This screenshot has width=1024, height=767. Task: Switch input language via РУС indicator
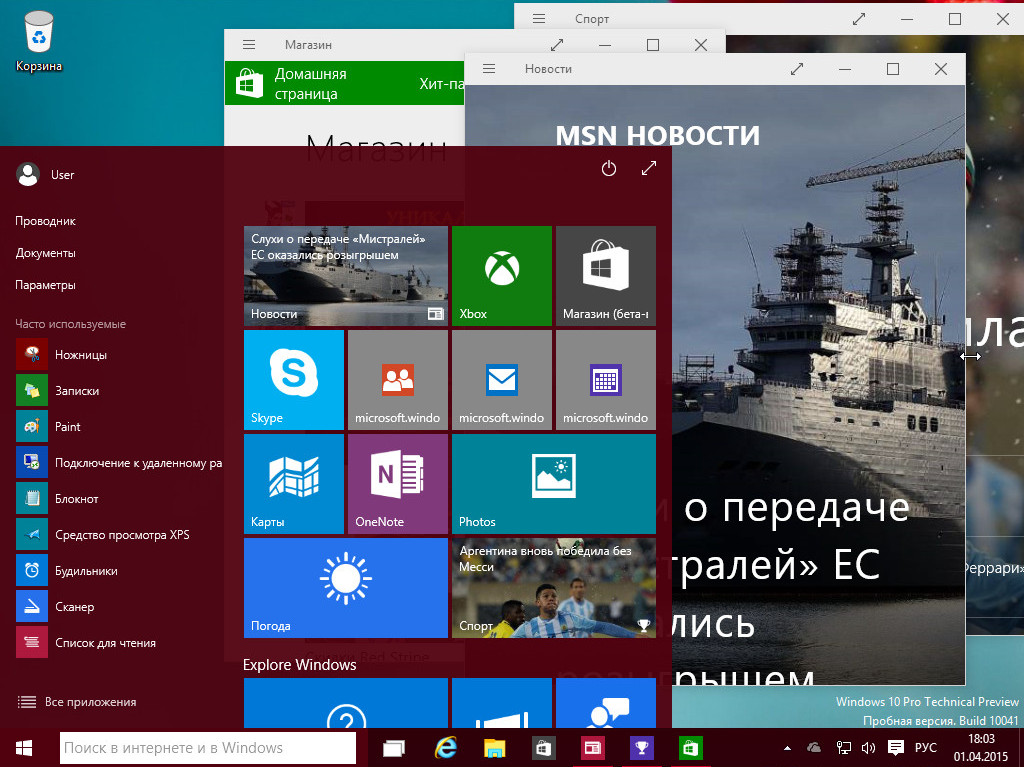(x=925, y=747)
